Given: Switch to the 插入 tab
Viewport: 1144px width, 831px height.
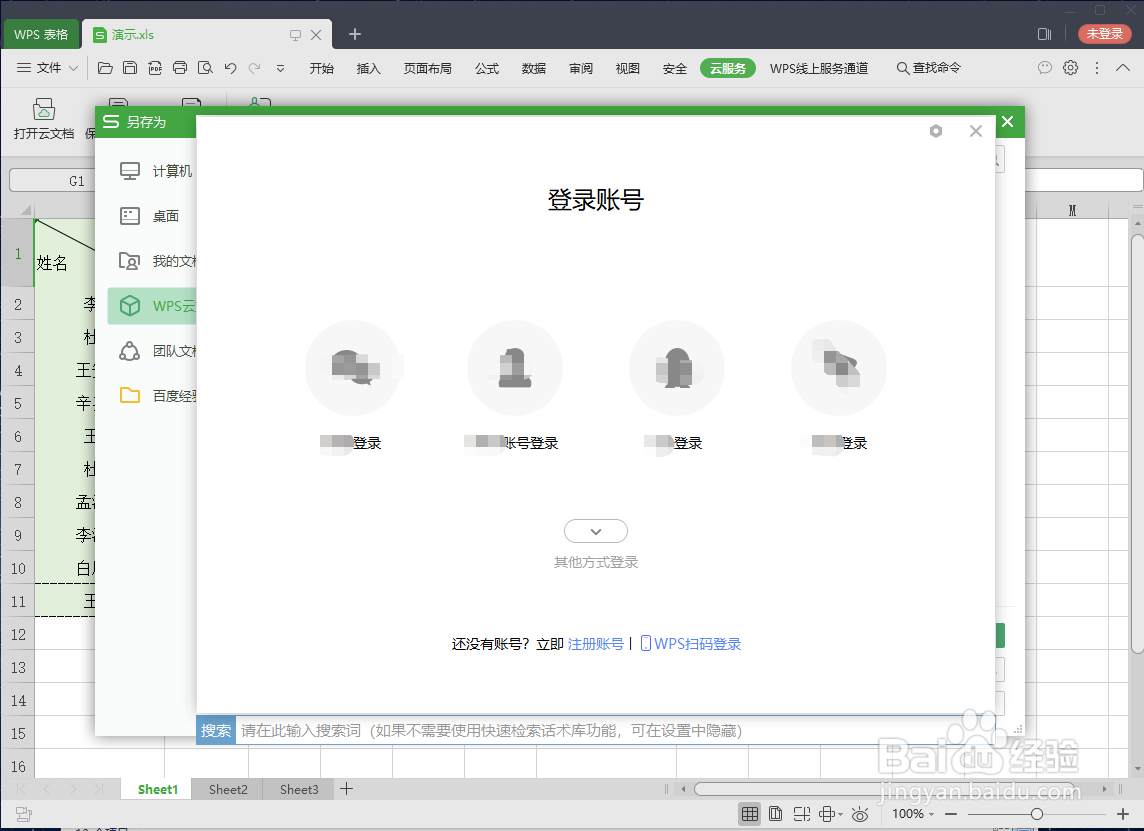Looking at the screenshot, I should click(x=368, y=68).
